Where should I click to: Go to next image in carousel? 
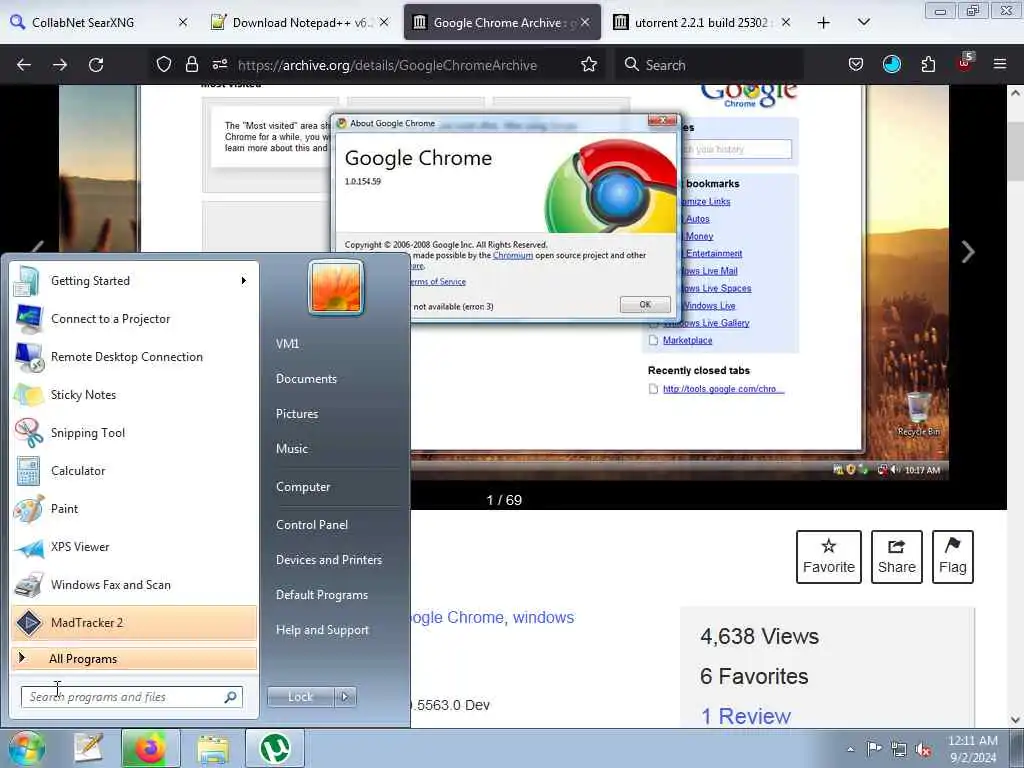[x=968, y=252]
